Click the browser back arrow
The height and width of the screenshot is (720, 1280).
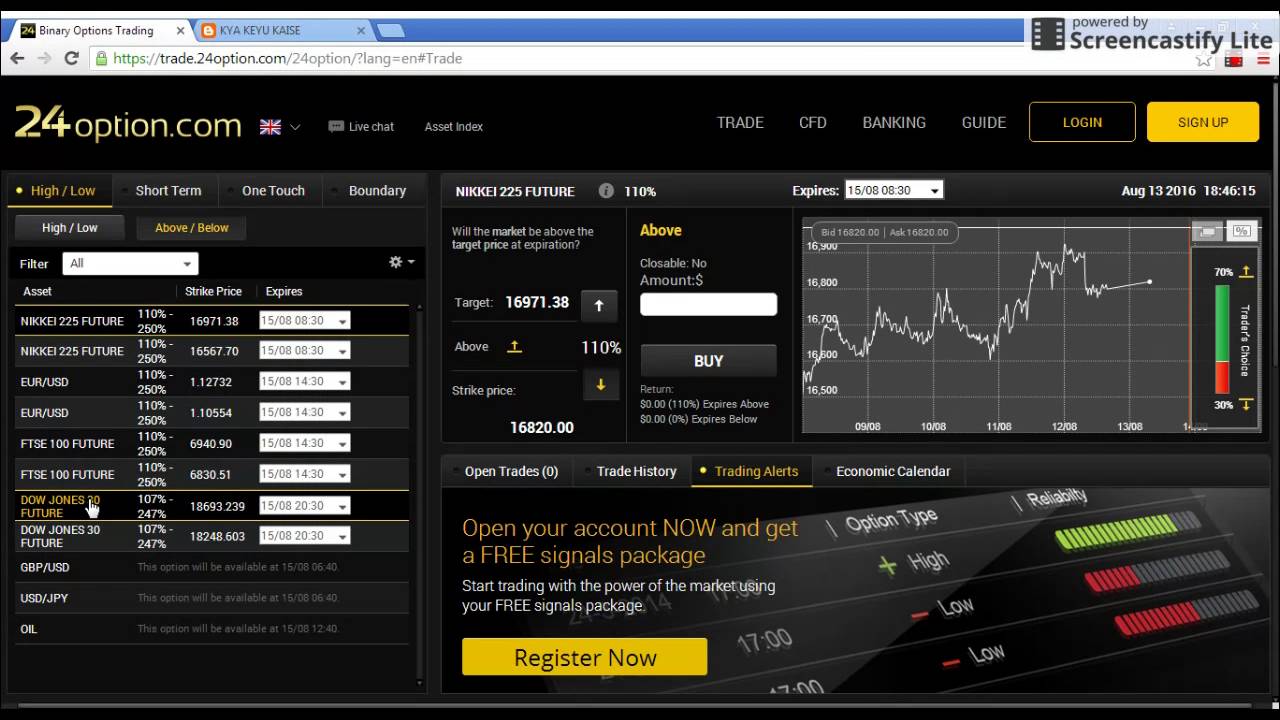coord(17,58)
